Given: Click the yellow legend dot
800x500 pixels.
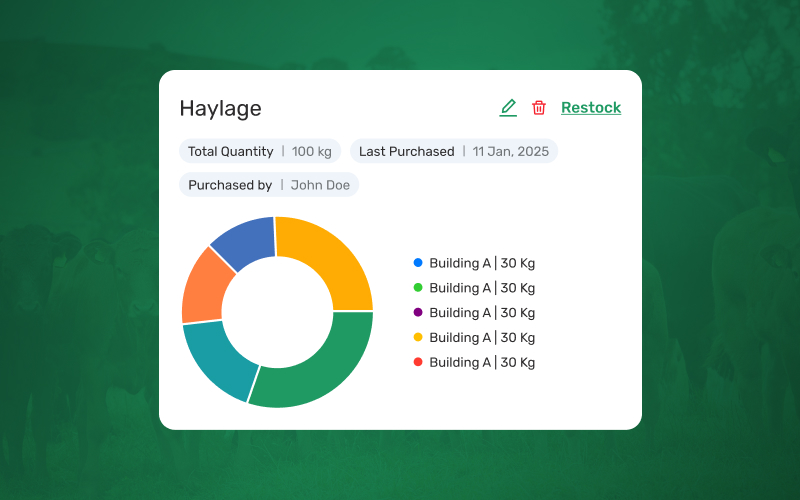Looking at the screenshot, I should pos(418,338).
